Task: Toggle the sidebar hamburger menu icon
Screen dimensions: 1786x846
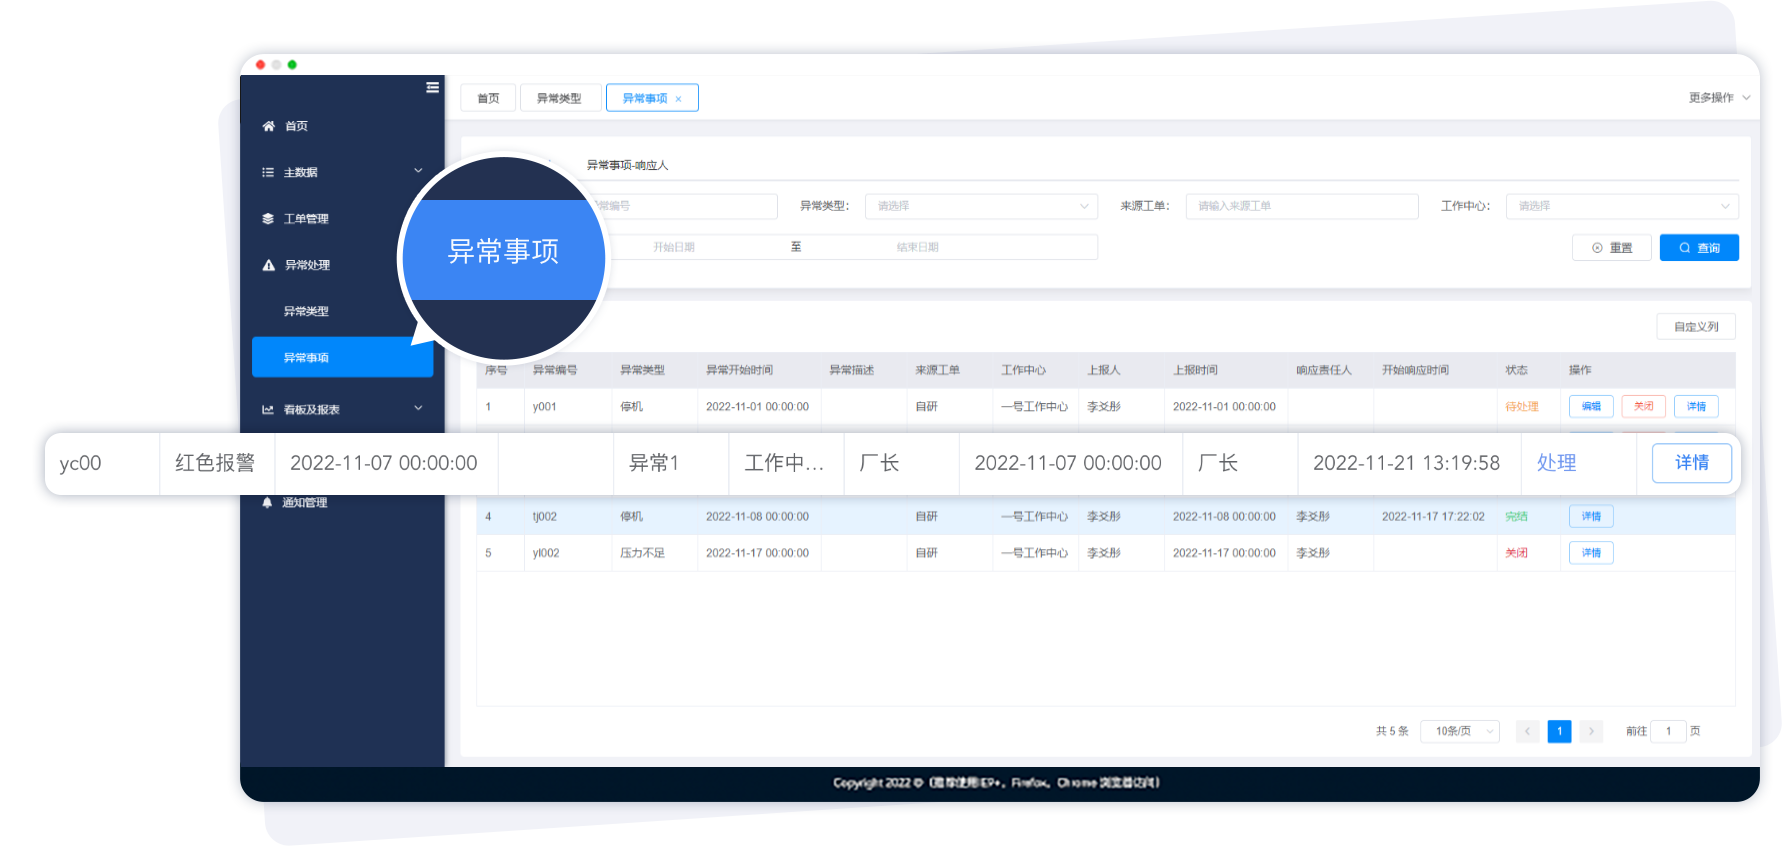Action: click(x=432, y=87)
